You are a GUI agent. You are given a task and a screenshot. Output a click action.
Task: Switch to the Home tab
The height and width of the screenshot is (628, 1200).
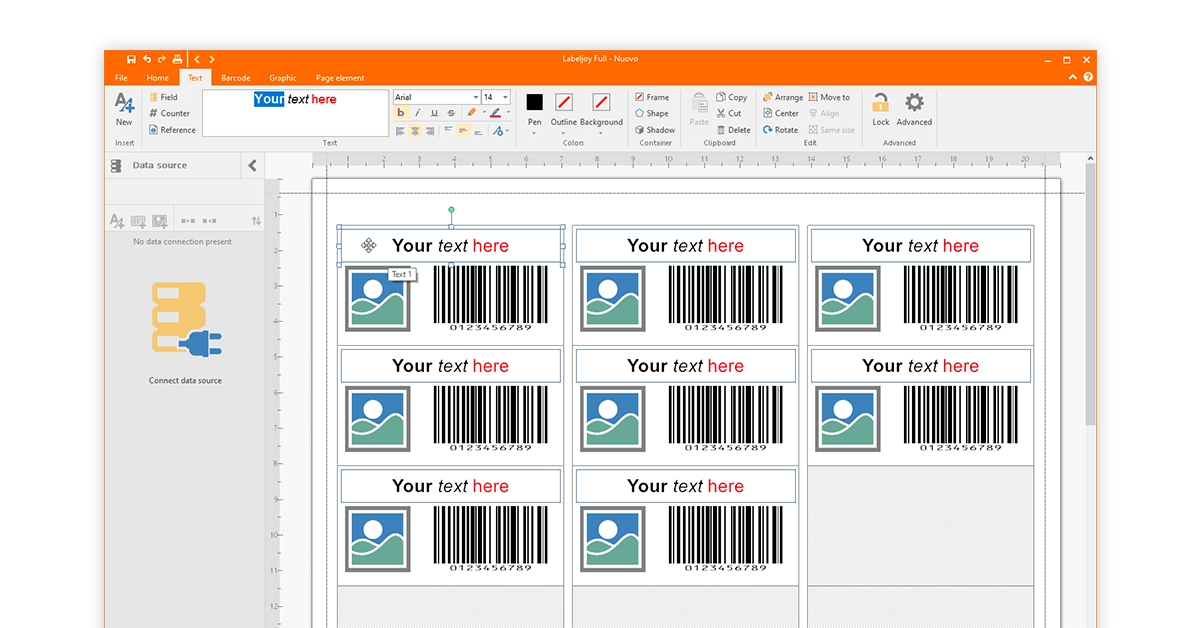pyautogui.click(x=158, y=78)
